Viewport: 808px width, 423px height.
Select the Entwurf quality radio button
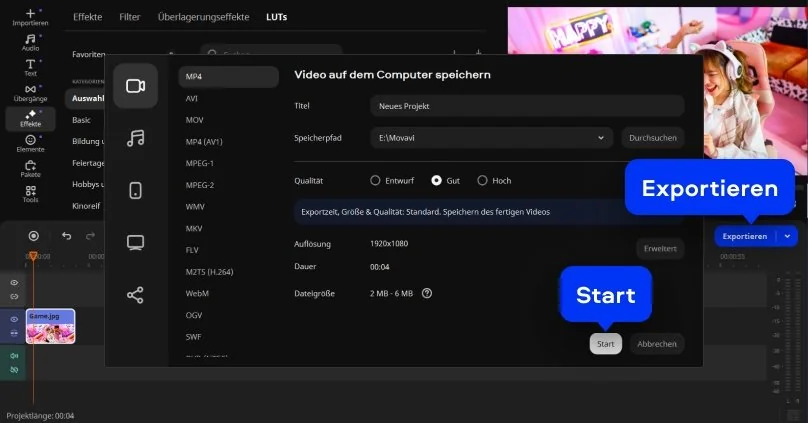[376, 181]
